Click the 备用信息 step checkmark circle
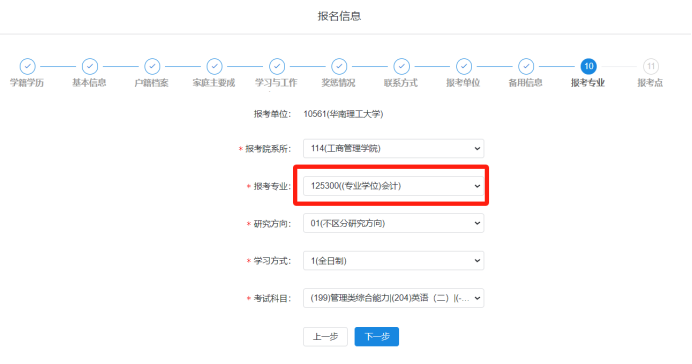692x364 pixels. pyautogui.click(x=526, y=67)
